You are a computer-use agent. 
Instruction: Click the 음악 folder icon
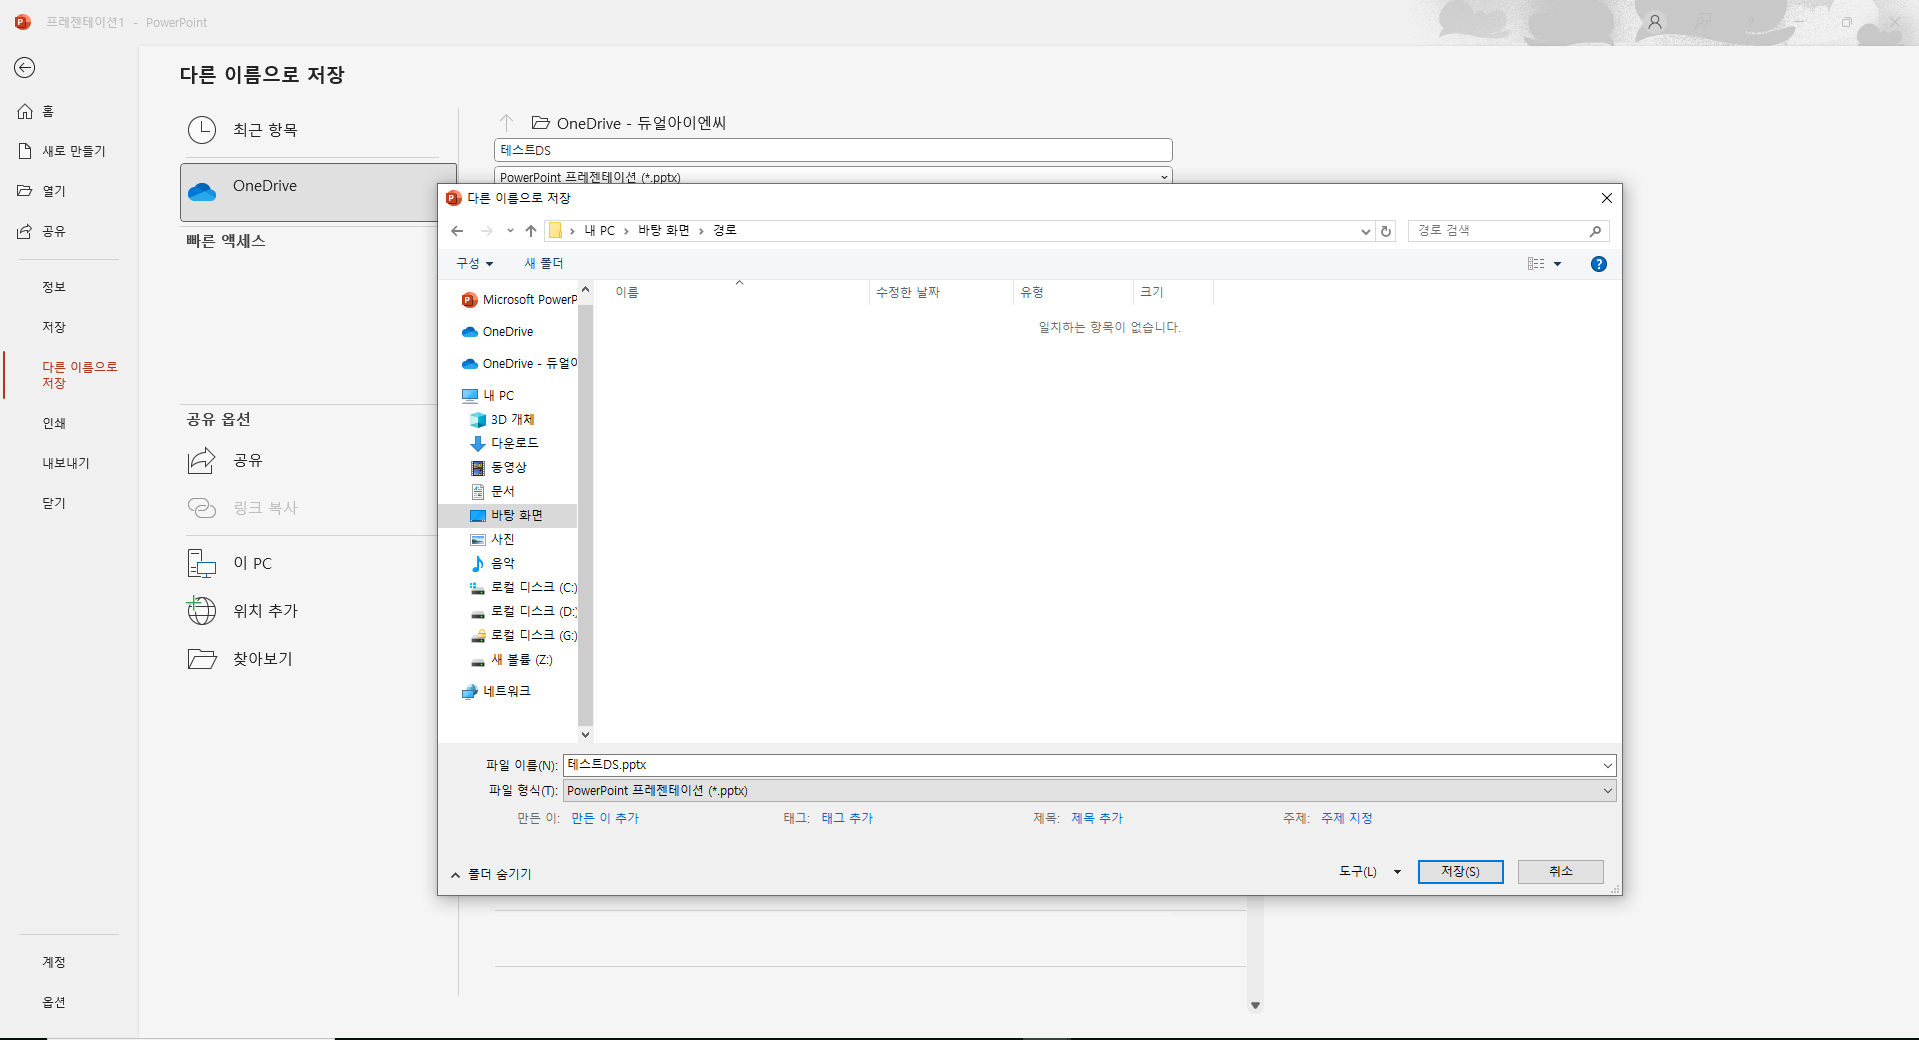coord(478,563)
